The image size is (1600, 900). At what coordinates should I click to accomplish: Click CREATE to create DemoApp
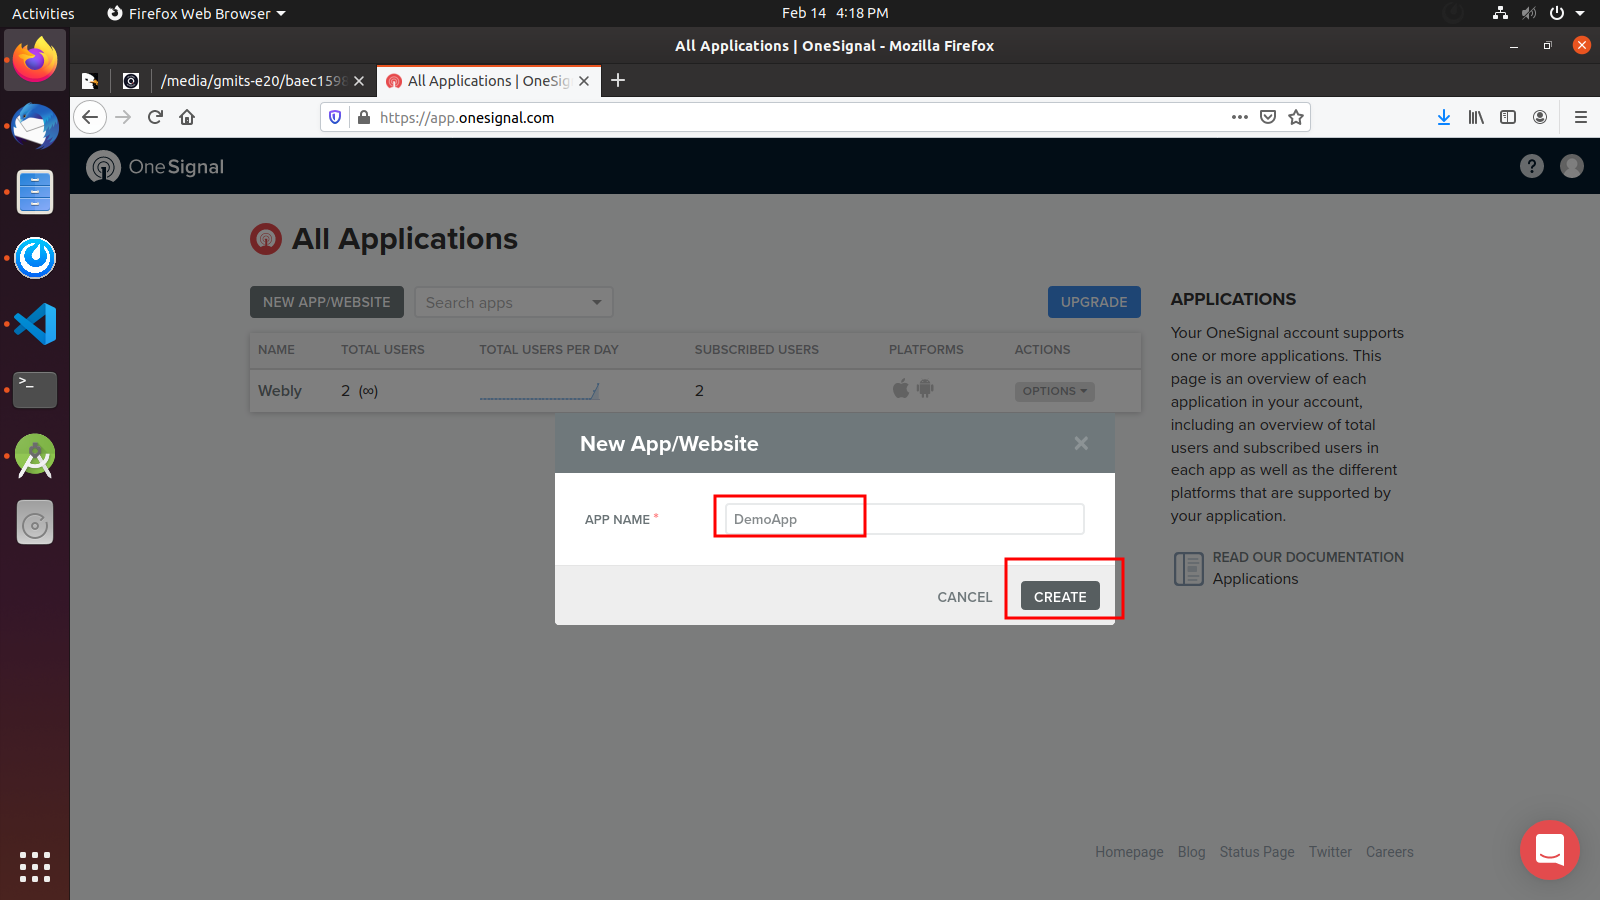pos(1059,596)
